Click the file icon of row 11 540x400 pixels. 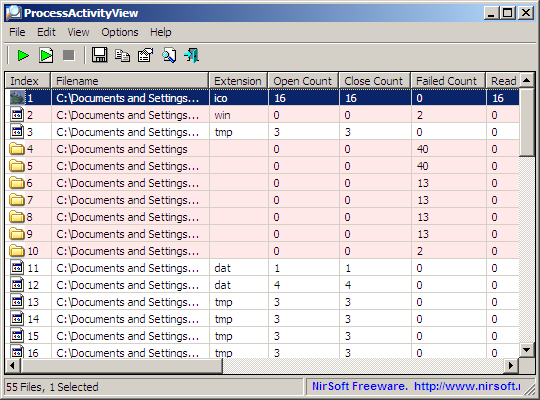[17, 268]
